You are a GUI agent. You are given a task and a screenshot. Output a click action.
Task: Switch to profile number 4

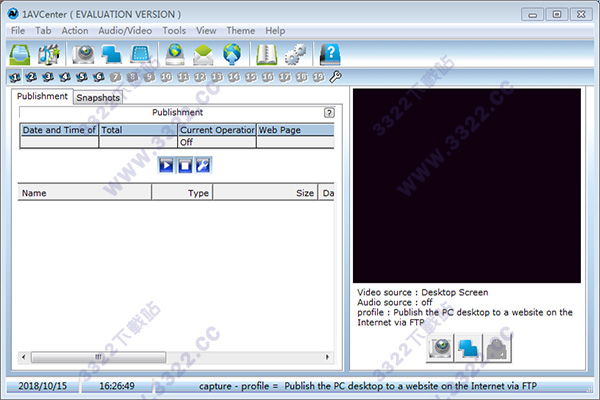tap(65, 77)
